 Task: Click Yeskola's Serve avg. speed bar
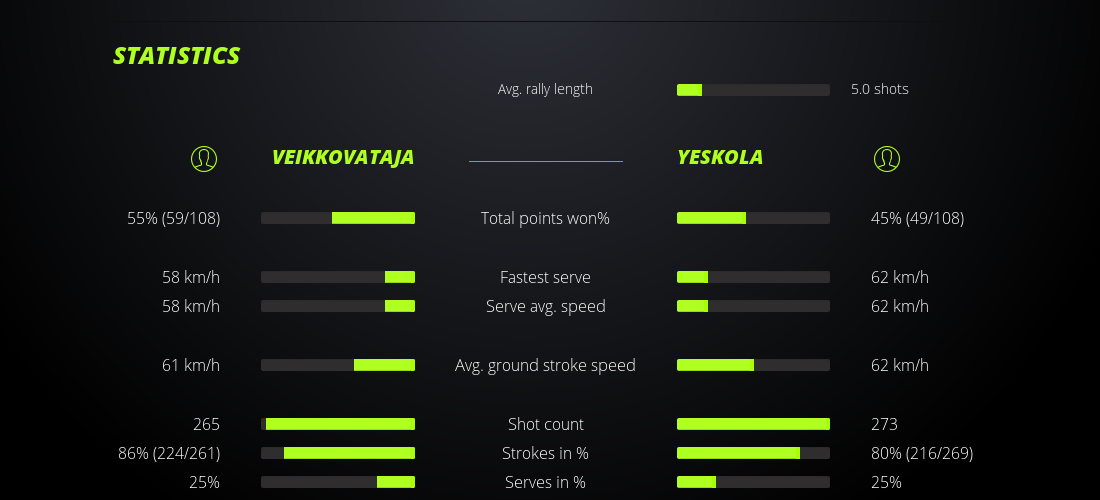click(x=753, y=306)
